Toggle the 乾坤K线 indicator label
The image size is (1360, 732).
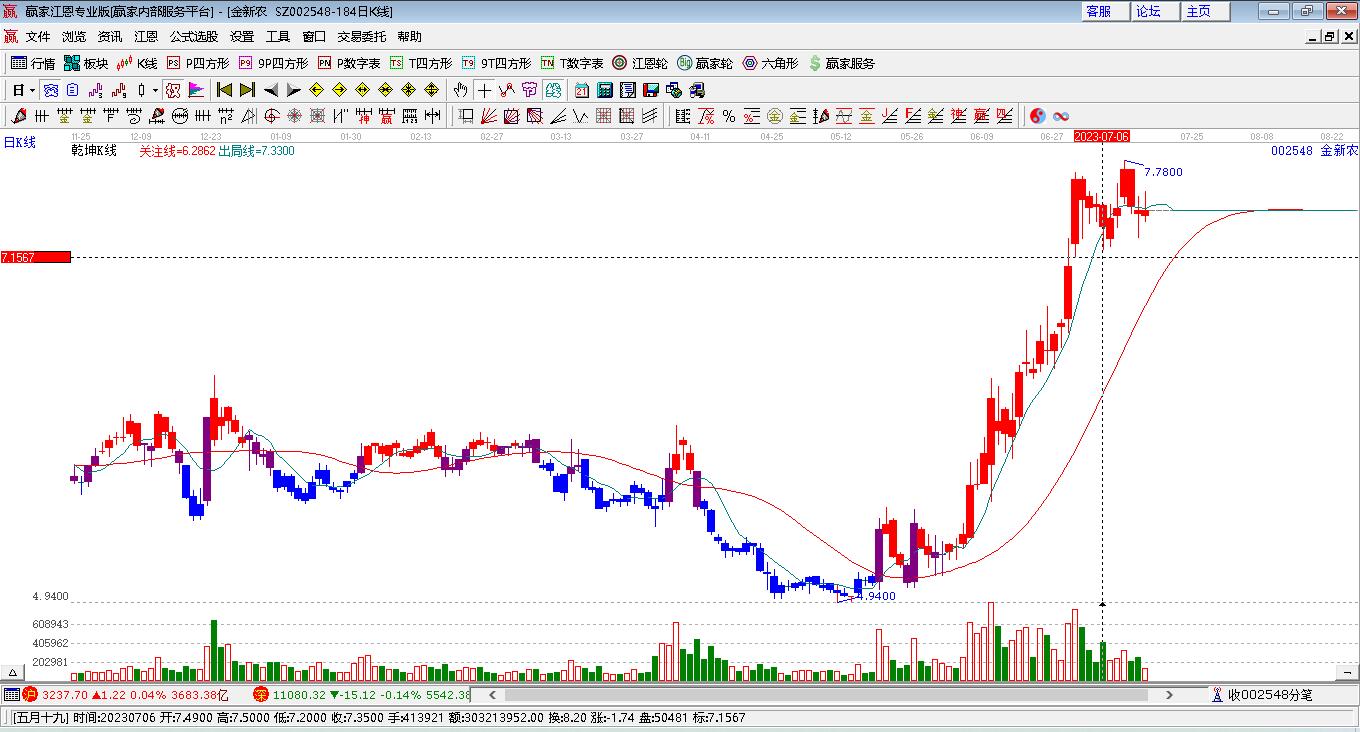point(94,151)
